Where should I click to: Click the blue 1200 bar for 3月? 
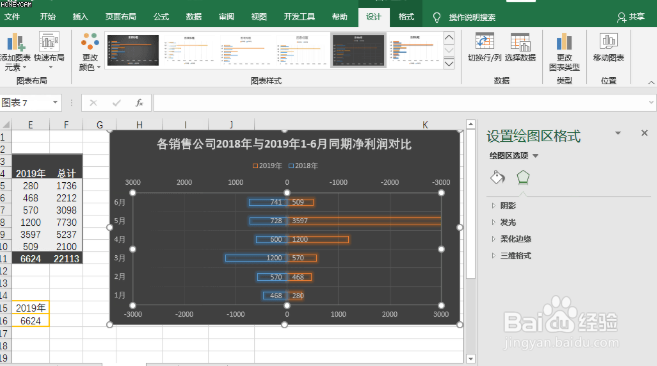click(x=256, y=258)
